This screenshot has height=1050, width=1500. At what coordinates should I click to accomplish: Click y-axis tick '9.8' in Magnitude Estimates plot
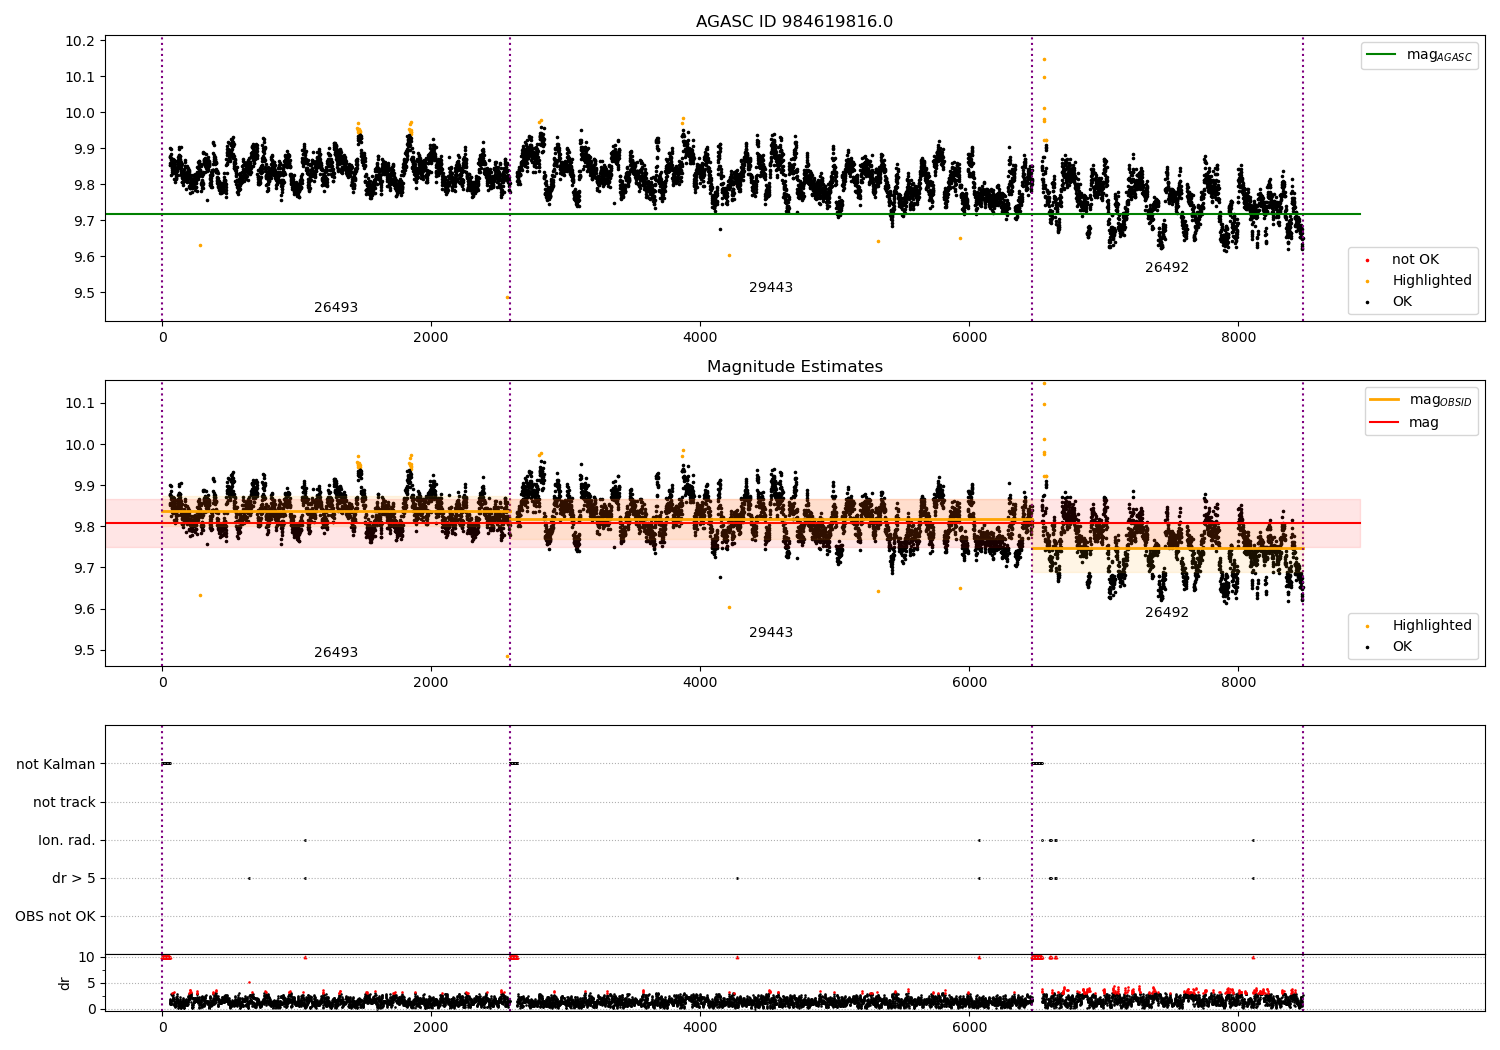coord(85,527)
